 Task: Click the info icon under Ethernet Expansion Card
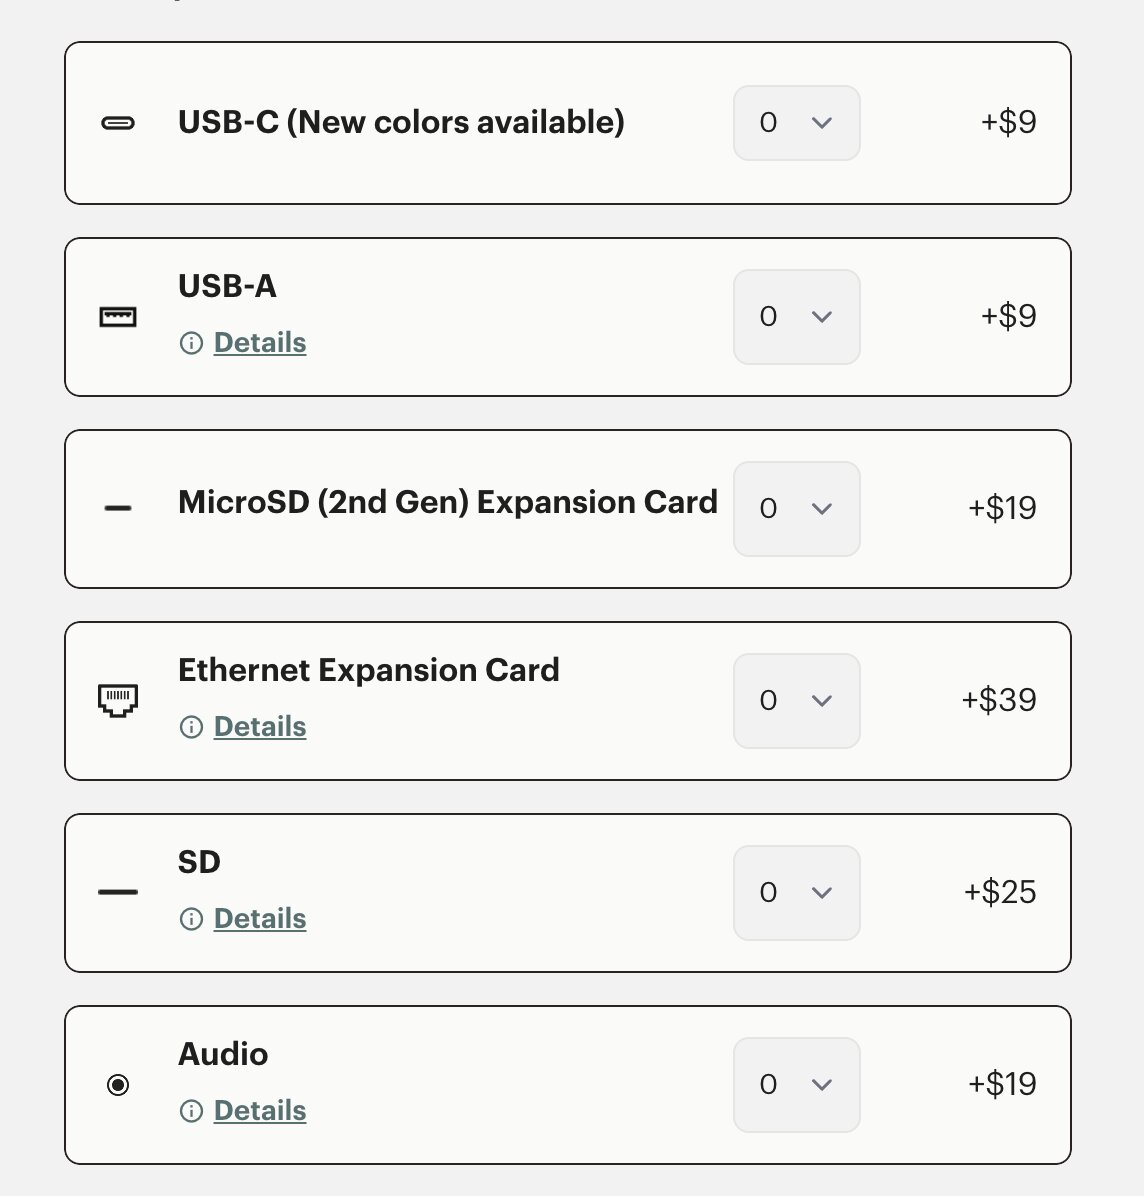tap(191, 727)
